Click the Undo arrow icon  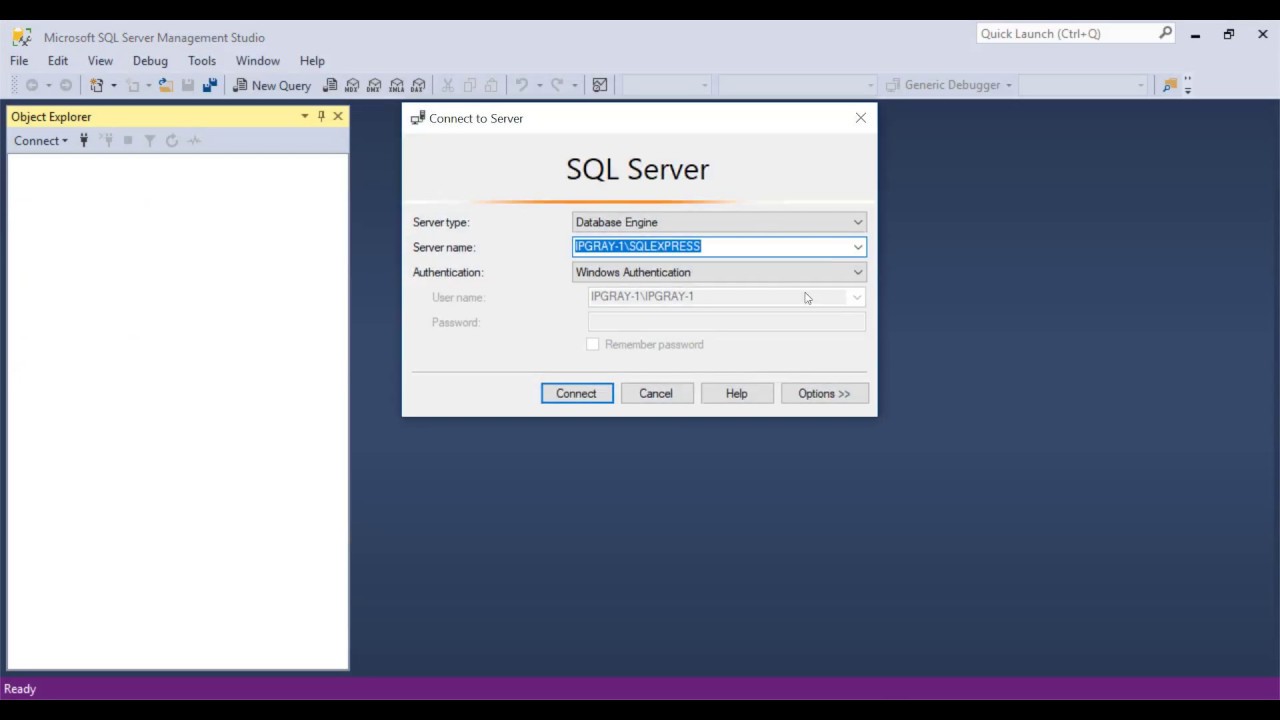click(x=521, y=85)
